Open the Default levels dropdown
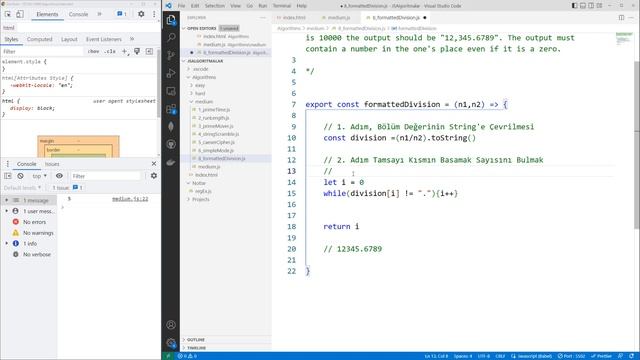Image resolution: width=640 pixels, height=360 pixels. click(x=22, y=188)
